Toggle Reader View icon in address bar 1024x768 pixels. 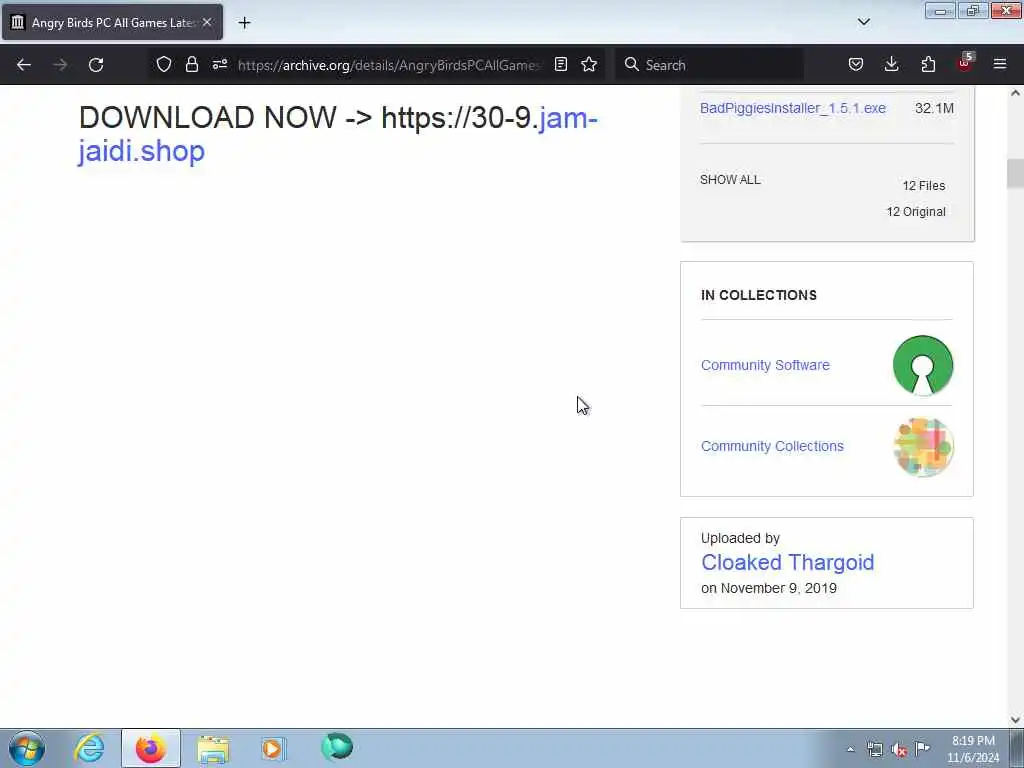click(560, 64)
